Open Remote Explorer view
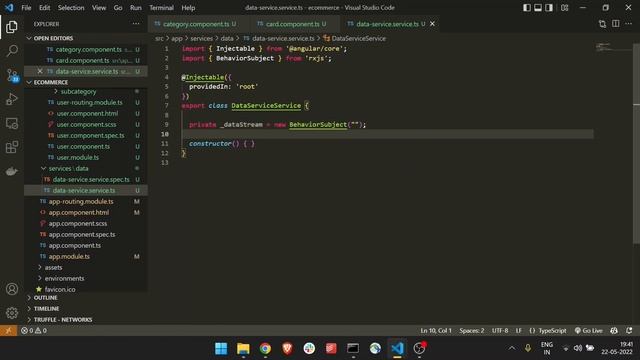Image resolution: width=640 pixels, height=360 pixels. click(x=12, y=123)
